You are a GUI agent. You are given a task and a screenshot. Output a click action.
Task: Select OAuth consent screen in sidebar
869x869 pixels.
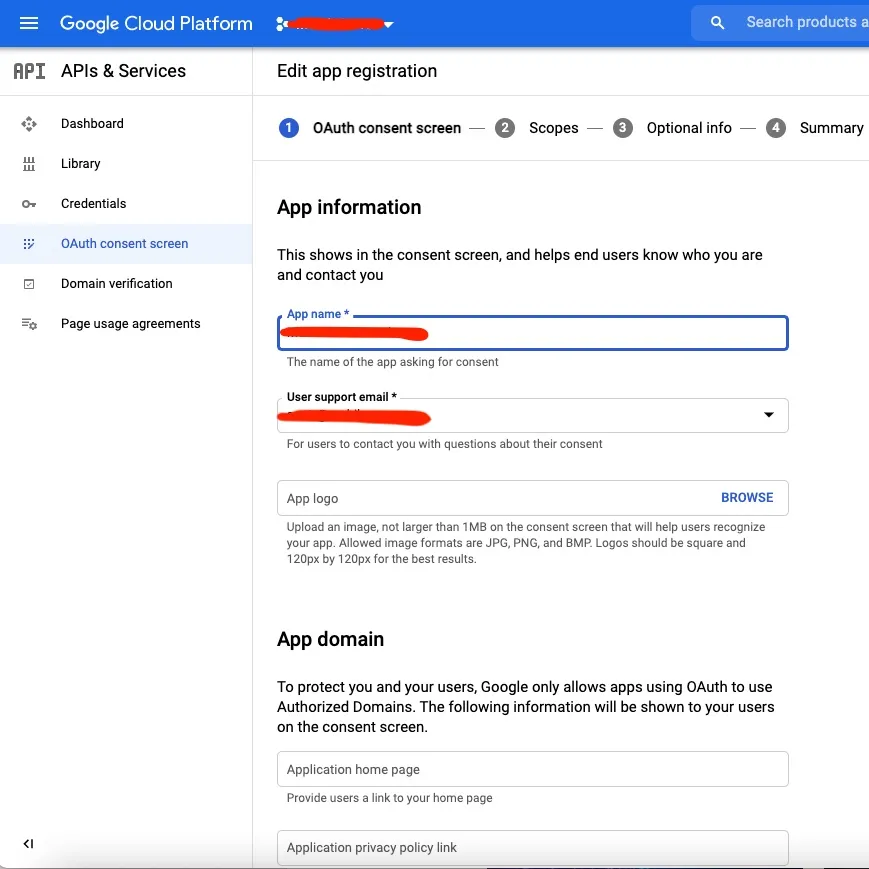point(126,244)
